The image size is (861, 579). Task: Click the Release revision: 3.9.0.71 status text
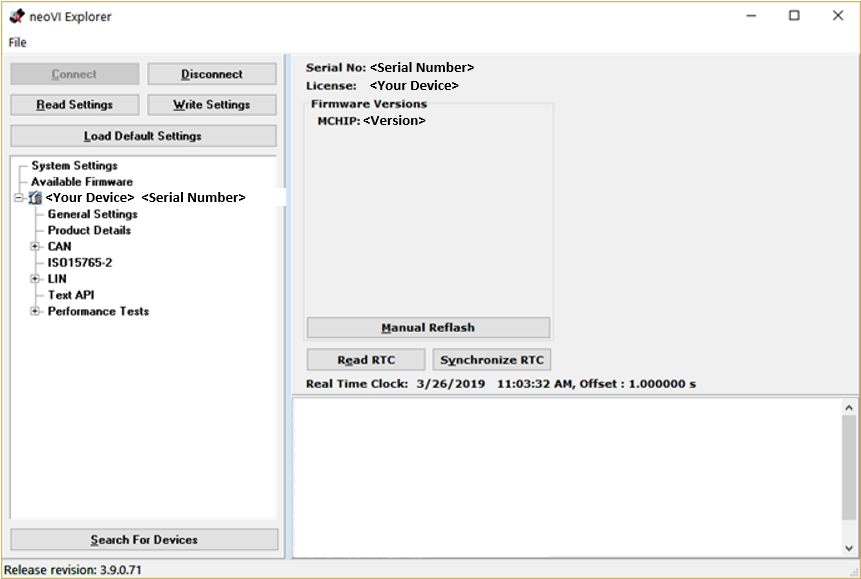(72, 570)
